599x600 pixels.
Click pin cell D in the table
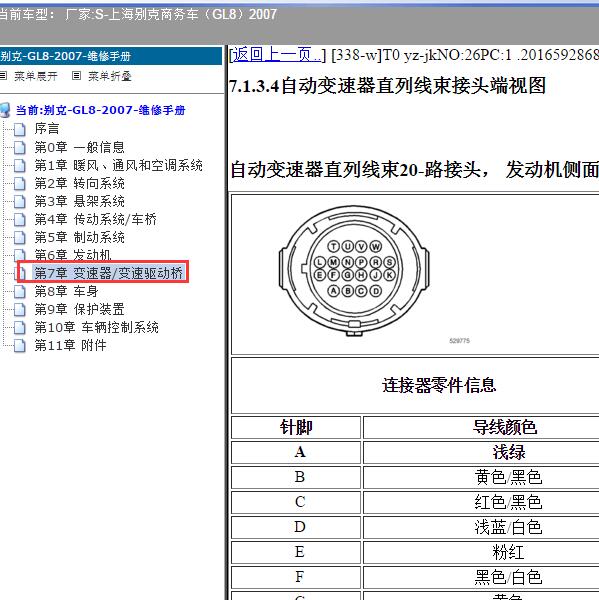[296, 527]
